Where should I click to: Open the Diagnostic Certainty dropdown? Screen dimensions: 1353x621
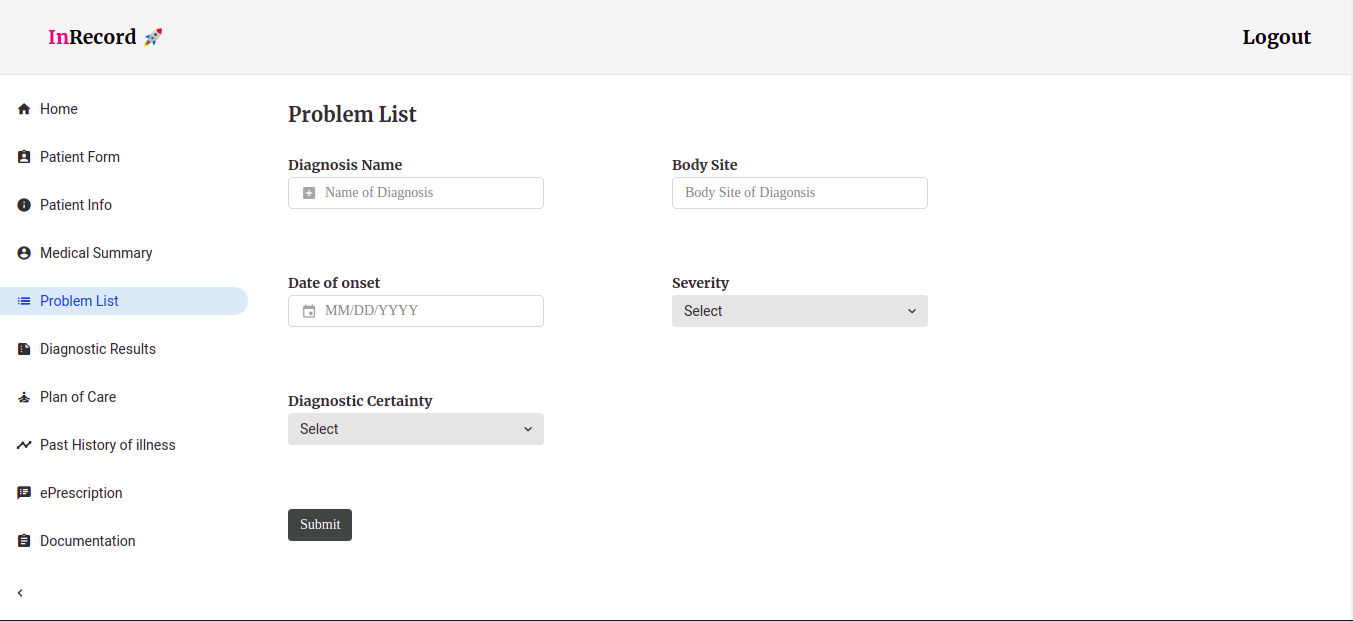tap(416, 429)
